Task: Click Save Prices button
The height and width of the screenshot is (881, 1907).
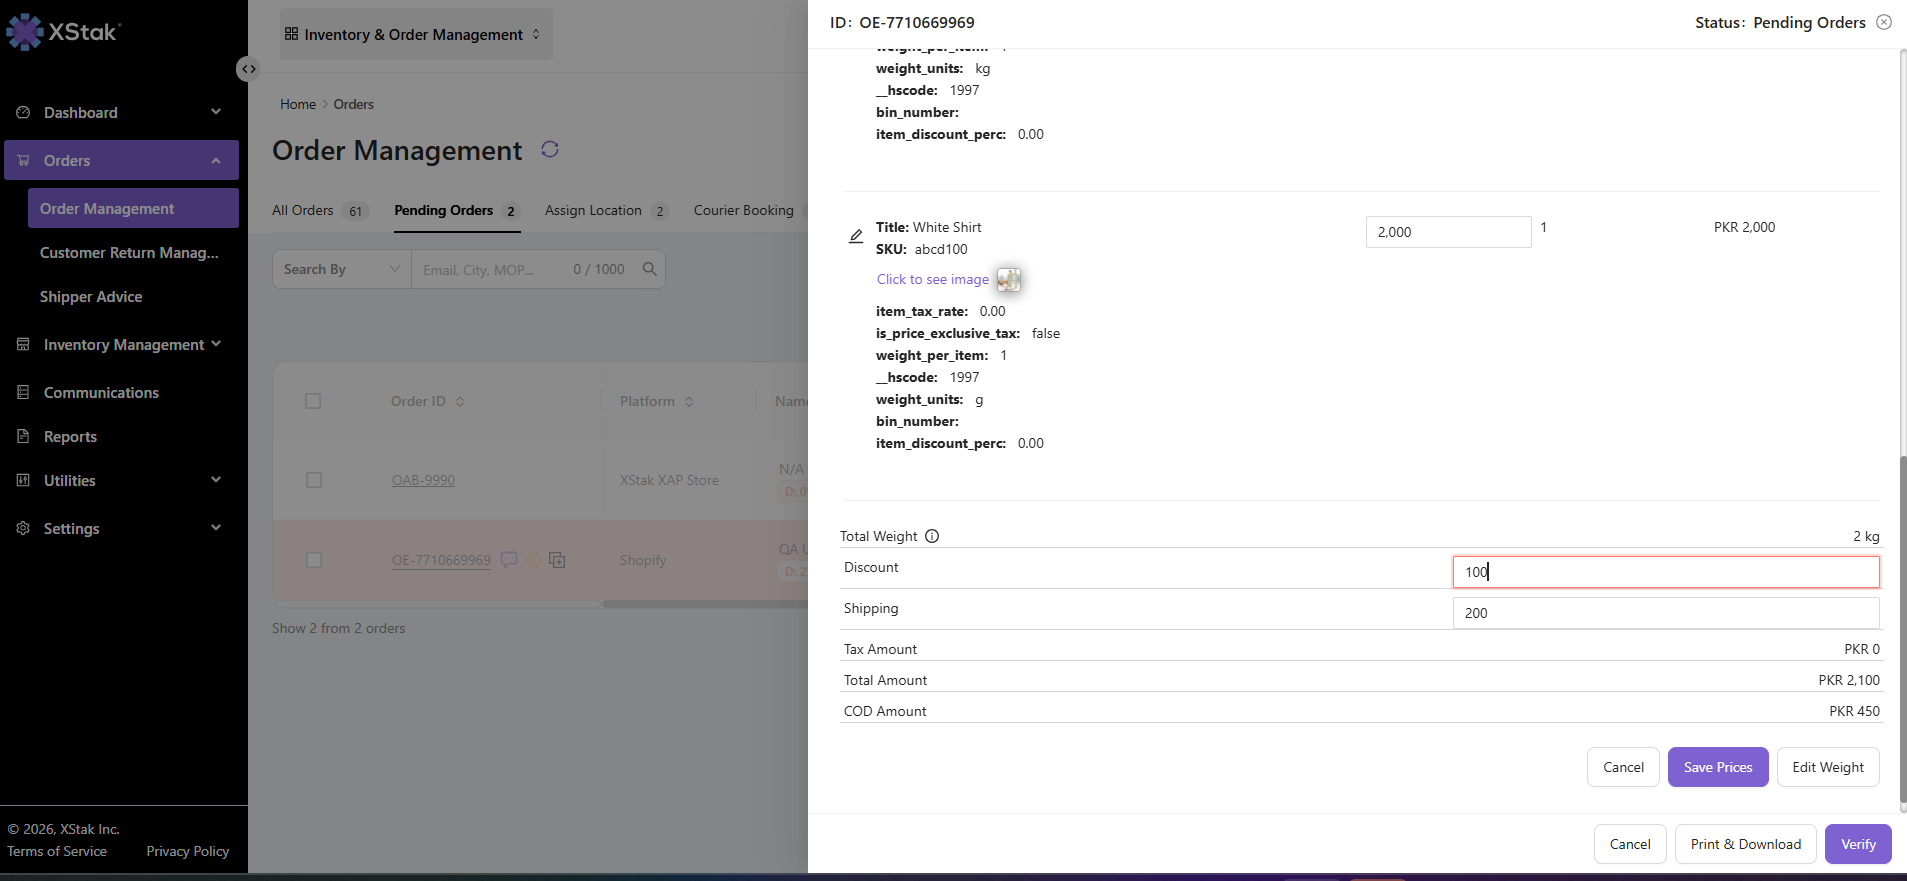Action: [x=1718, y=767]
